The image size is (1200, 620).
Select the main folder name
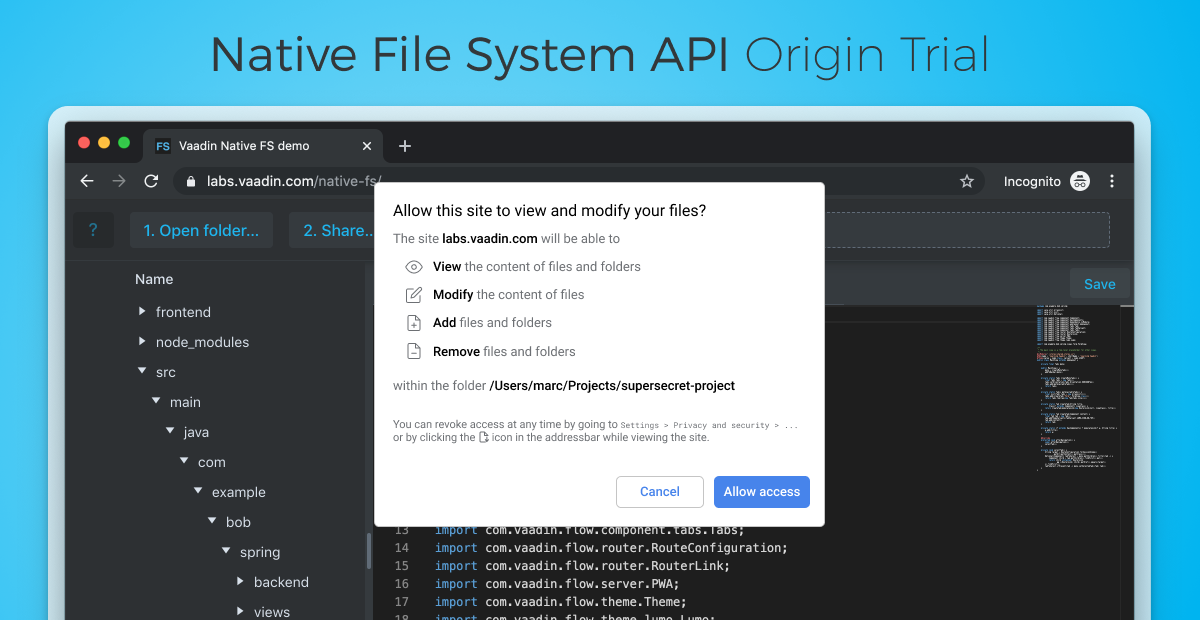point(185,402)
